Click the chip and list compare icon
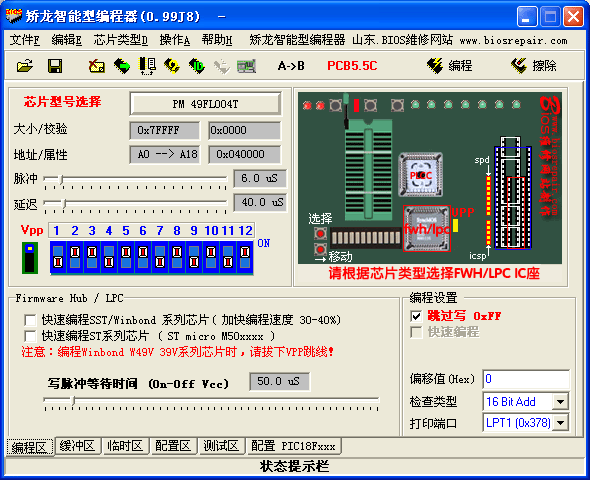 (x=148, y=66)
